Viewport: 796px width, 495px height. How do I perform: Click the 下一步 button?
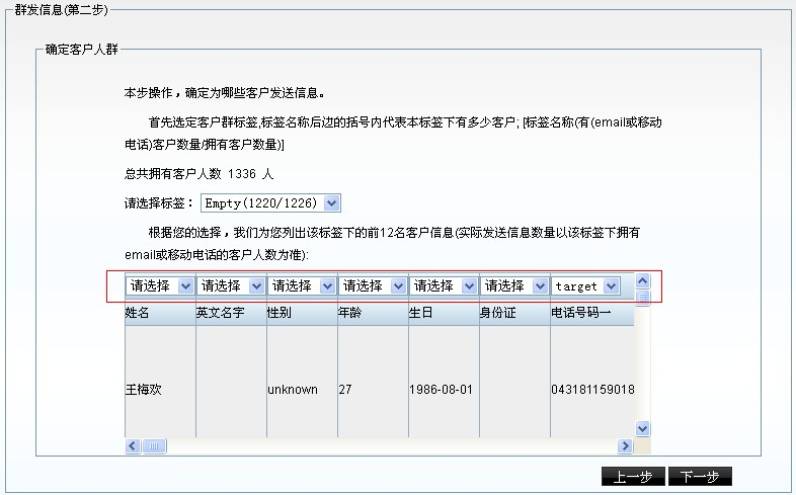[699, 477]
